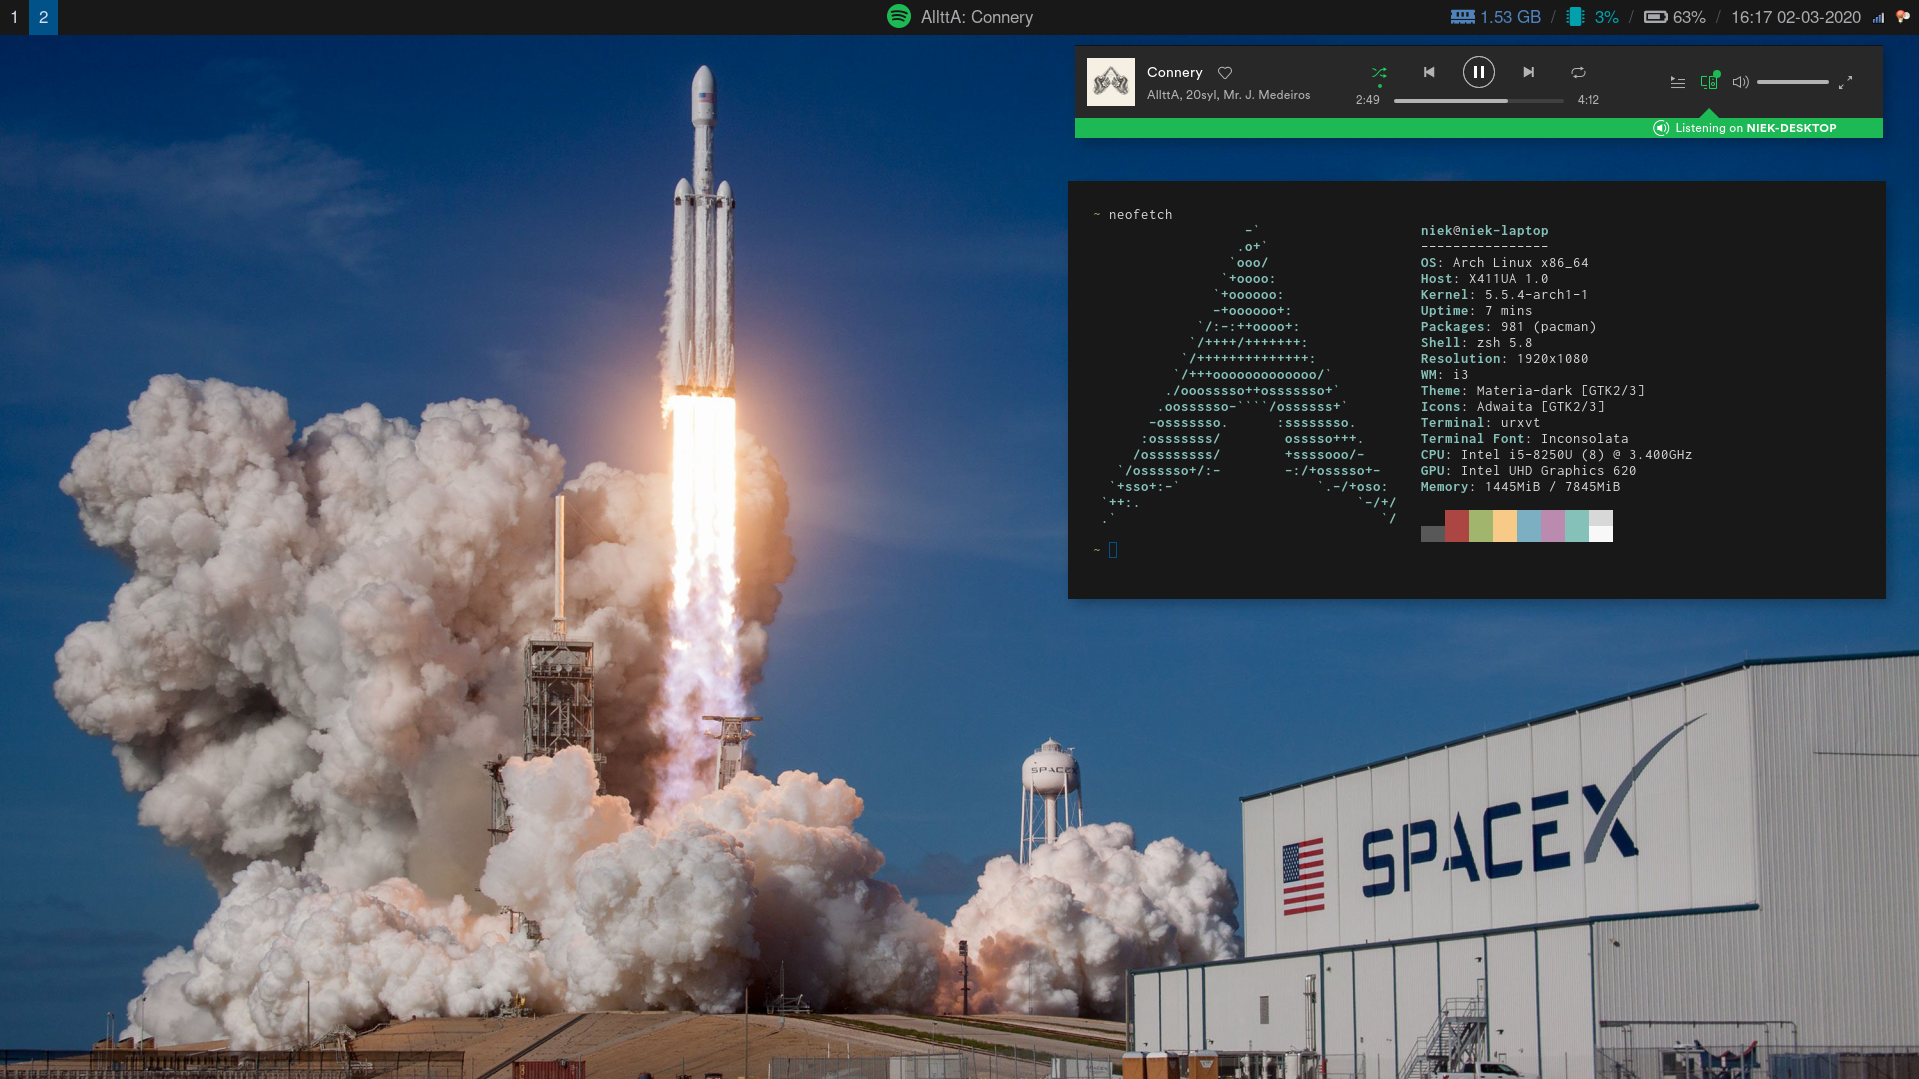Viewport: 1919px width, 1079px height.
Task: Open the Spotify play queue
Action: pyautogui.click(x=1678, y=82)
